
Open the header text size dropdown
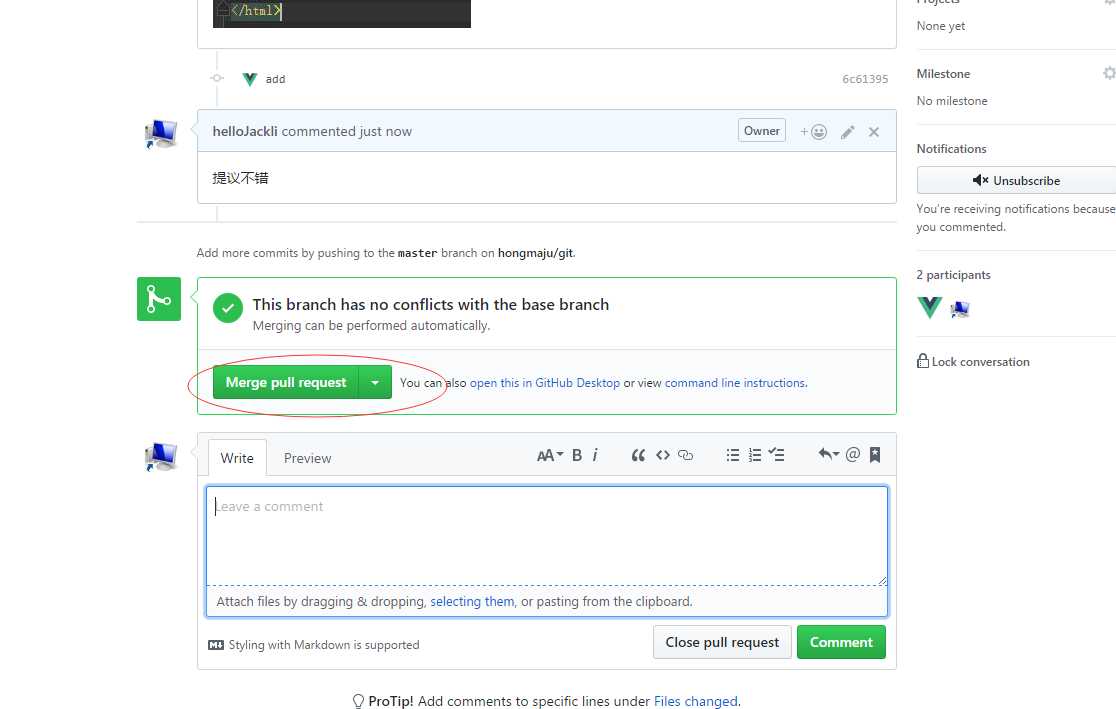550,455
